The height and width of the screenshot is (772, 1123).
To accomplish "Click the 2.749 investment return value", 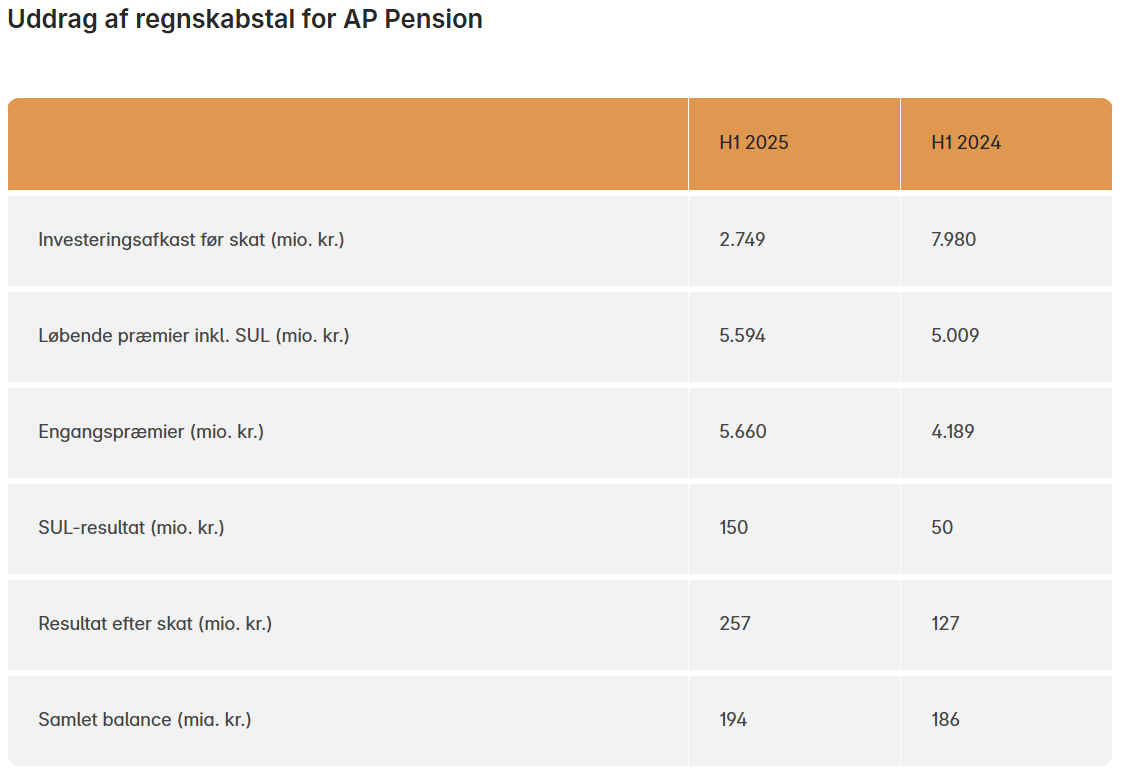I will (742, 240).
